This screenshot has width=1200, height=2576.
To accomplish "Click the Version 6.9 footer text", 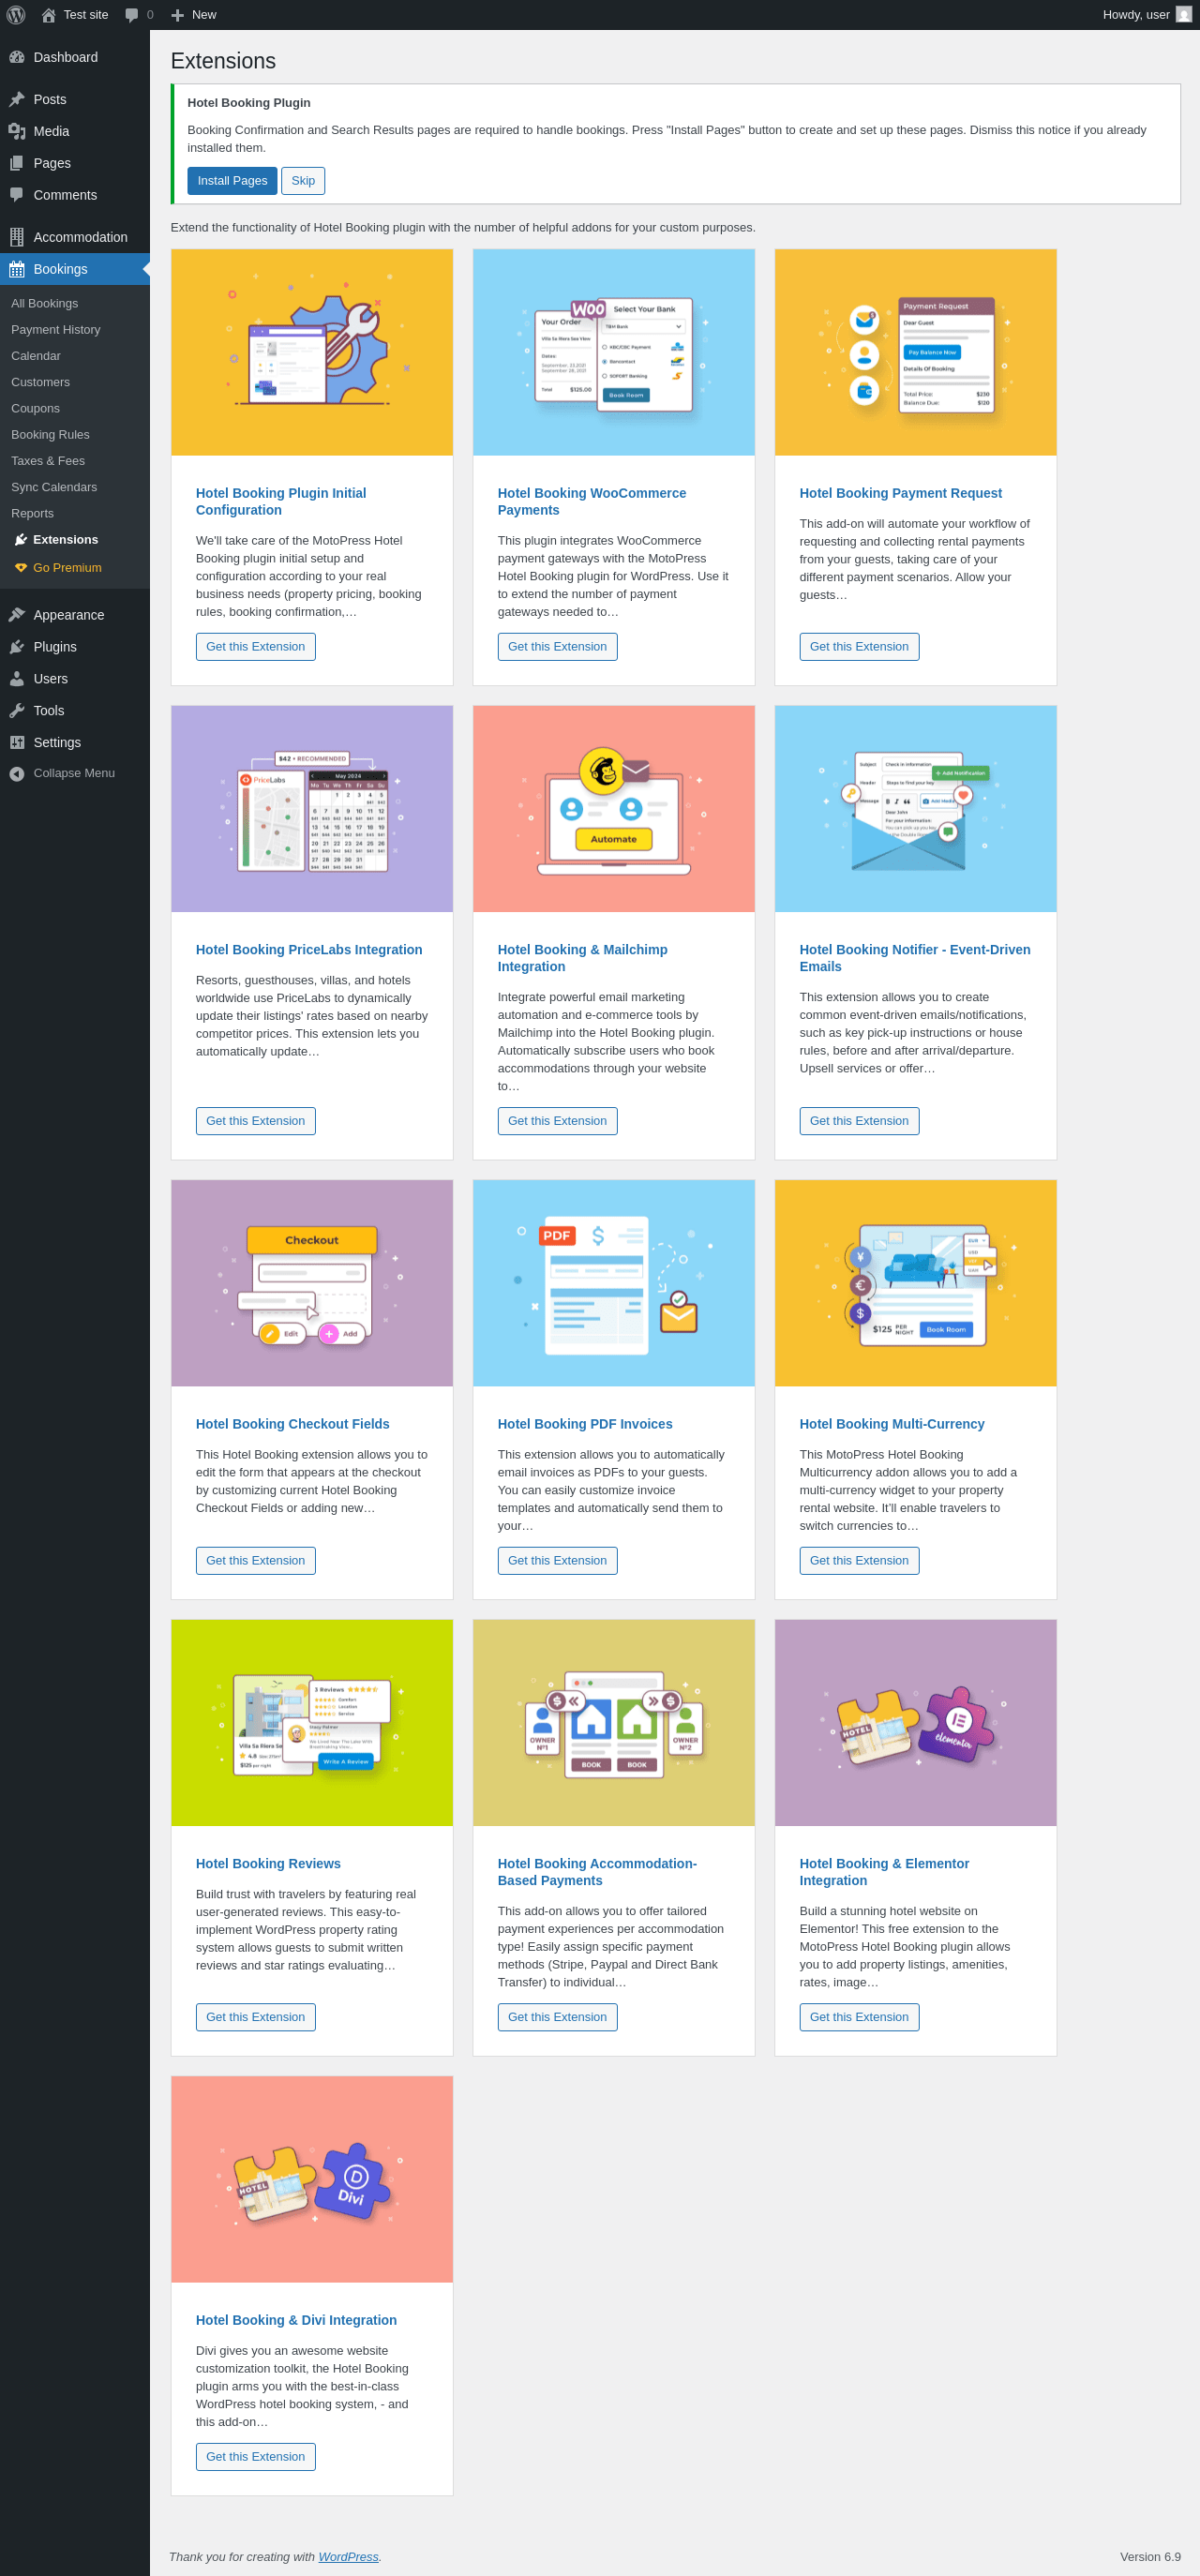I will (1150, 2557).
